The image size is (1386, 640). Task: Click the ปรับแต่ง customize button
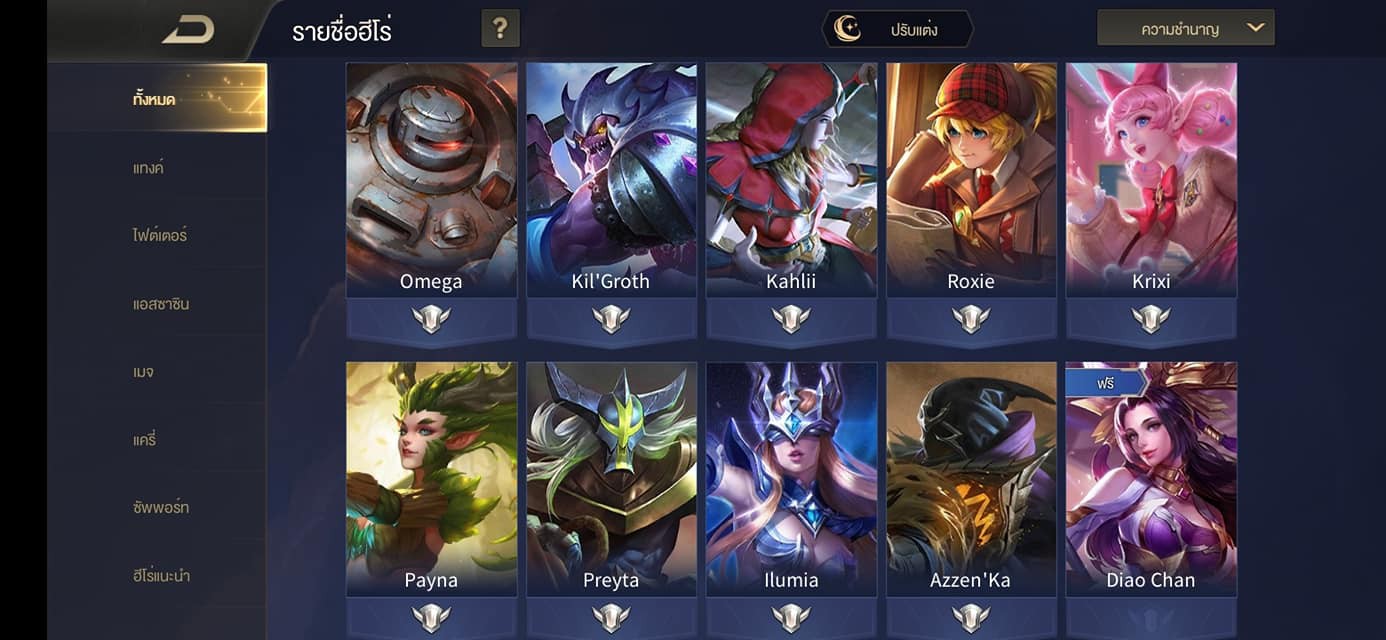pos(897,29)
